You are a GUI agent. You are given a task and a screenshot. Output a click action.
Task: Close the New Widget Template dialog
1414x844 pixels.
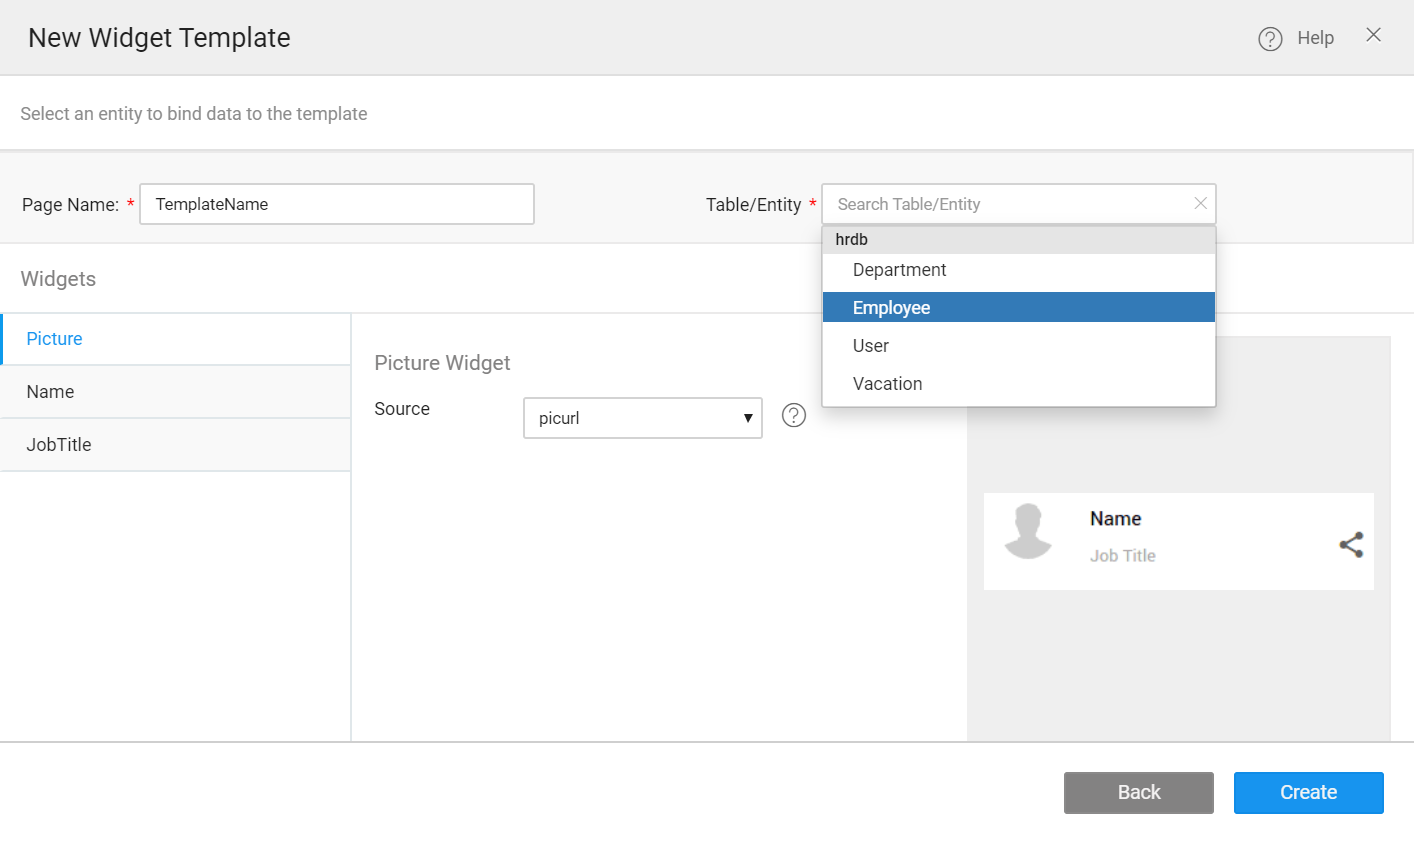pyautogui.click(x=1373, y=36)
